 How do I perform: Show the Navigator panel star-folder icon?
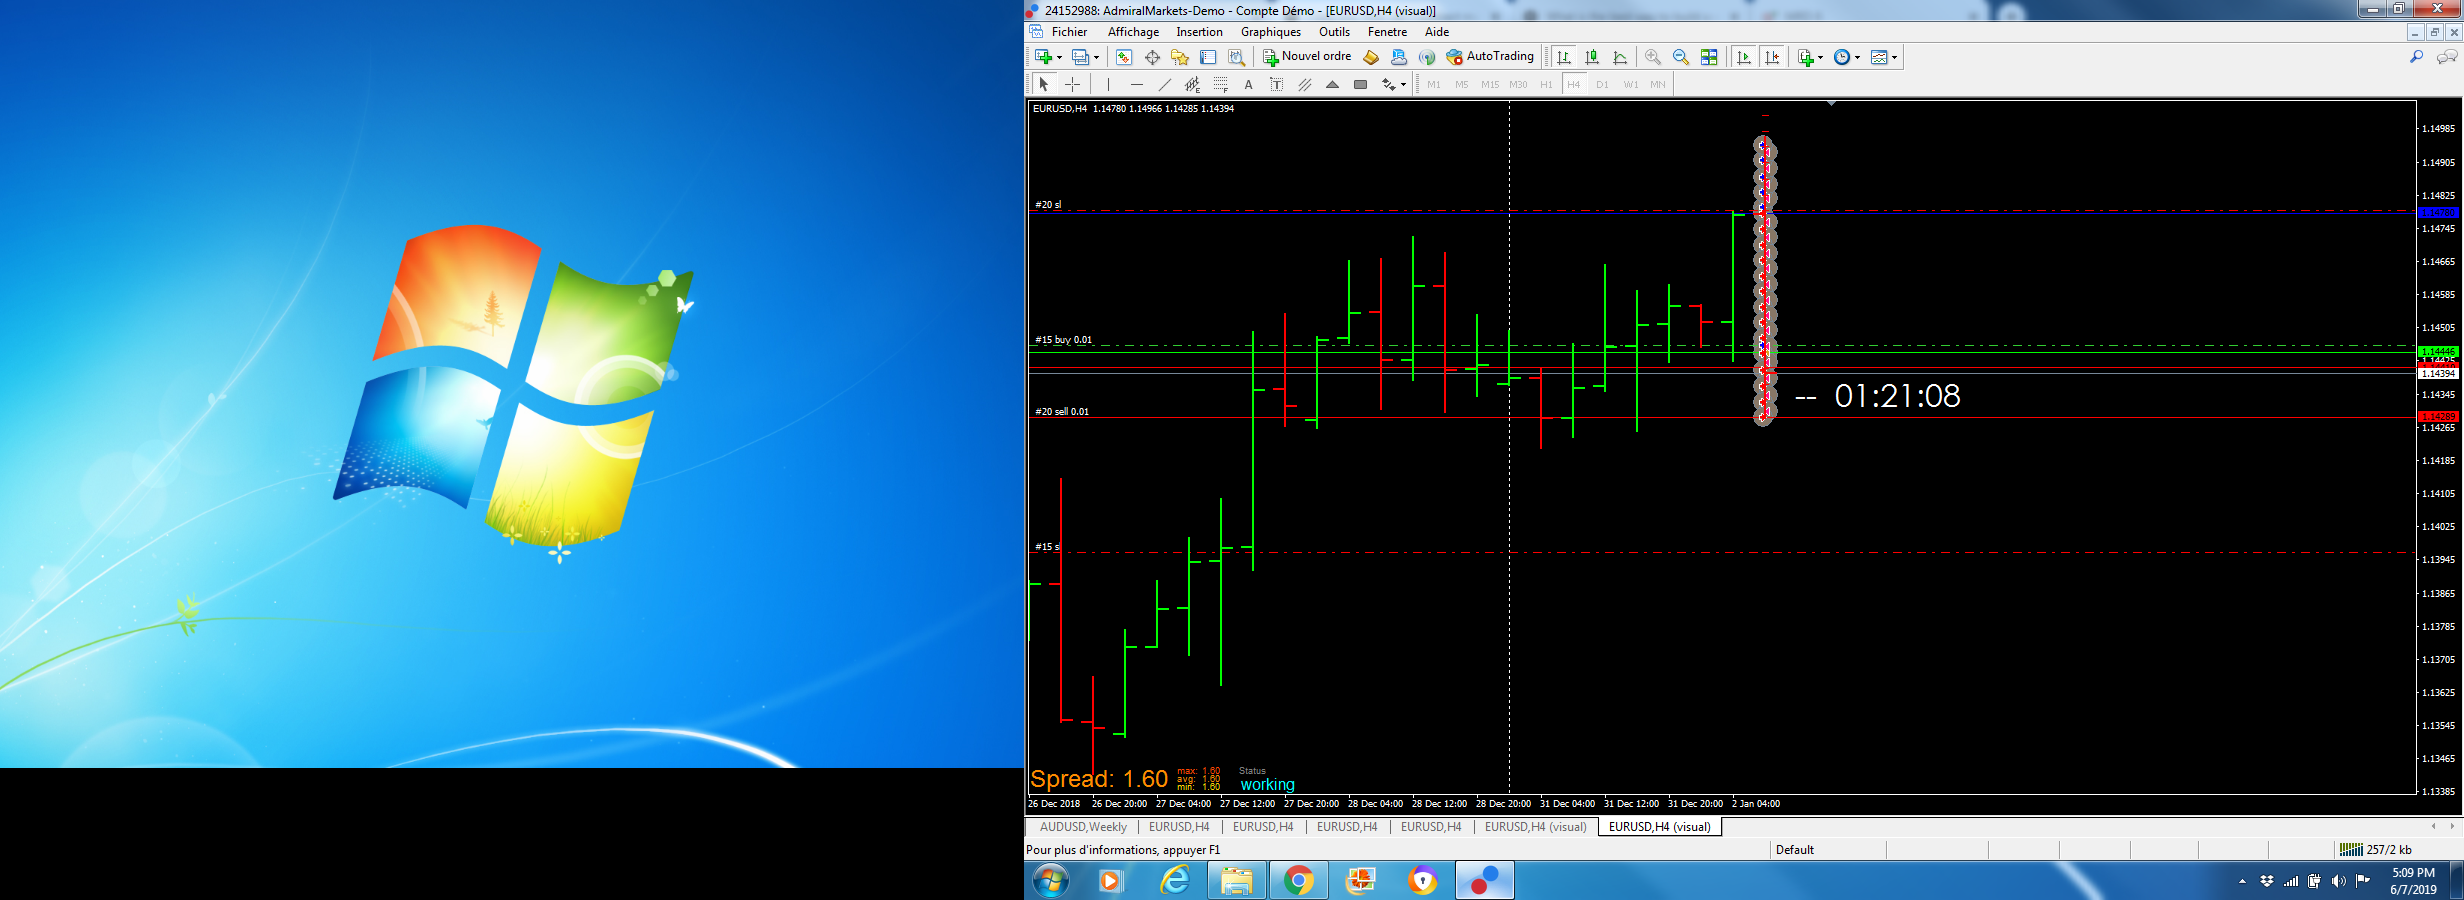click(x=1180, y=57)
